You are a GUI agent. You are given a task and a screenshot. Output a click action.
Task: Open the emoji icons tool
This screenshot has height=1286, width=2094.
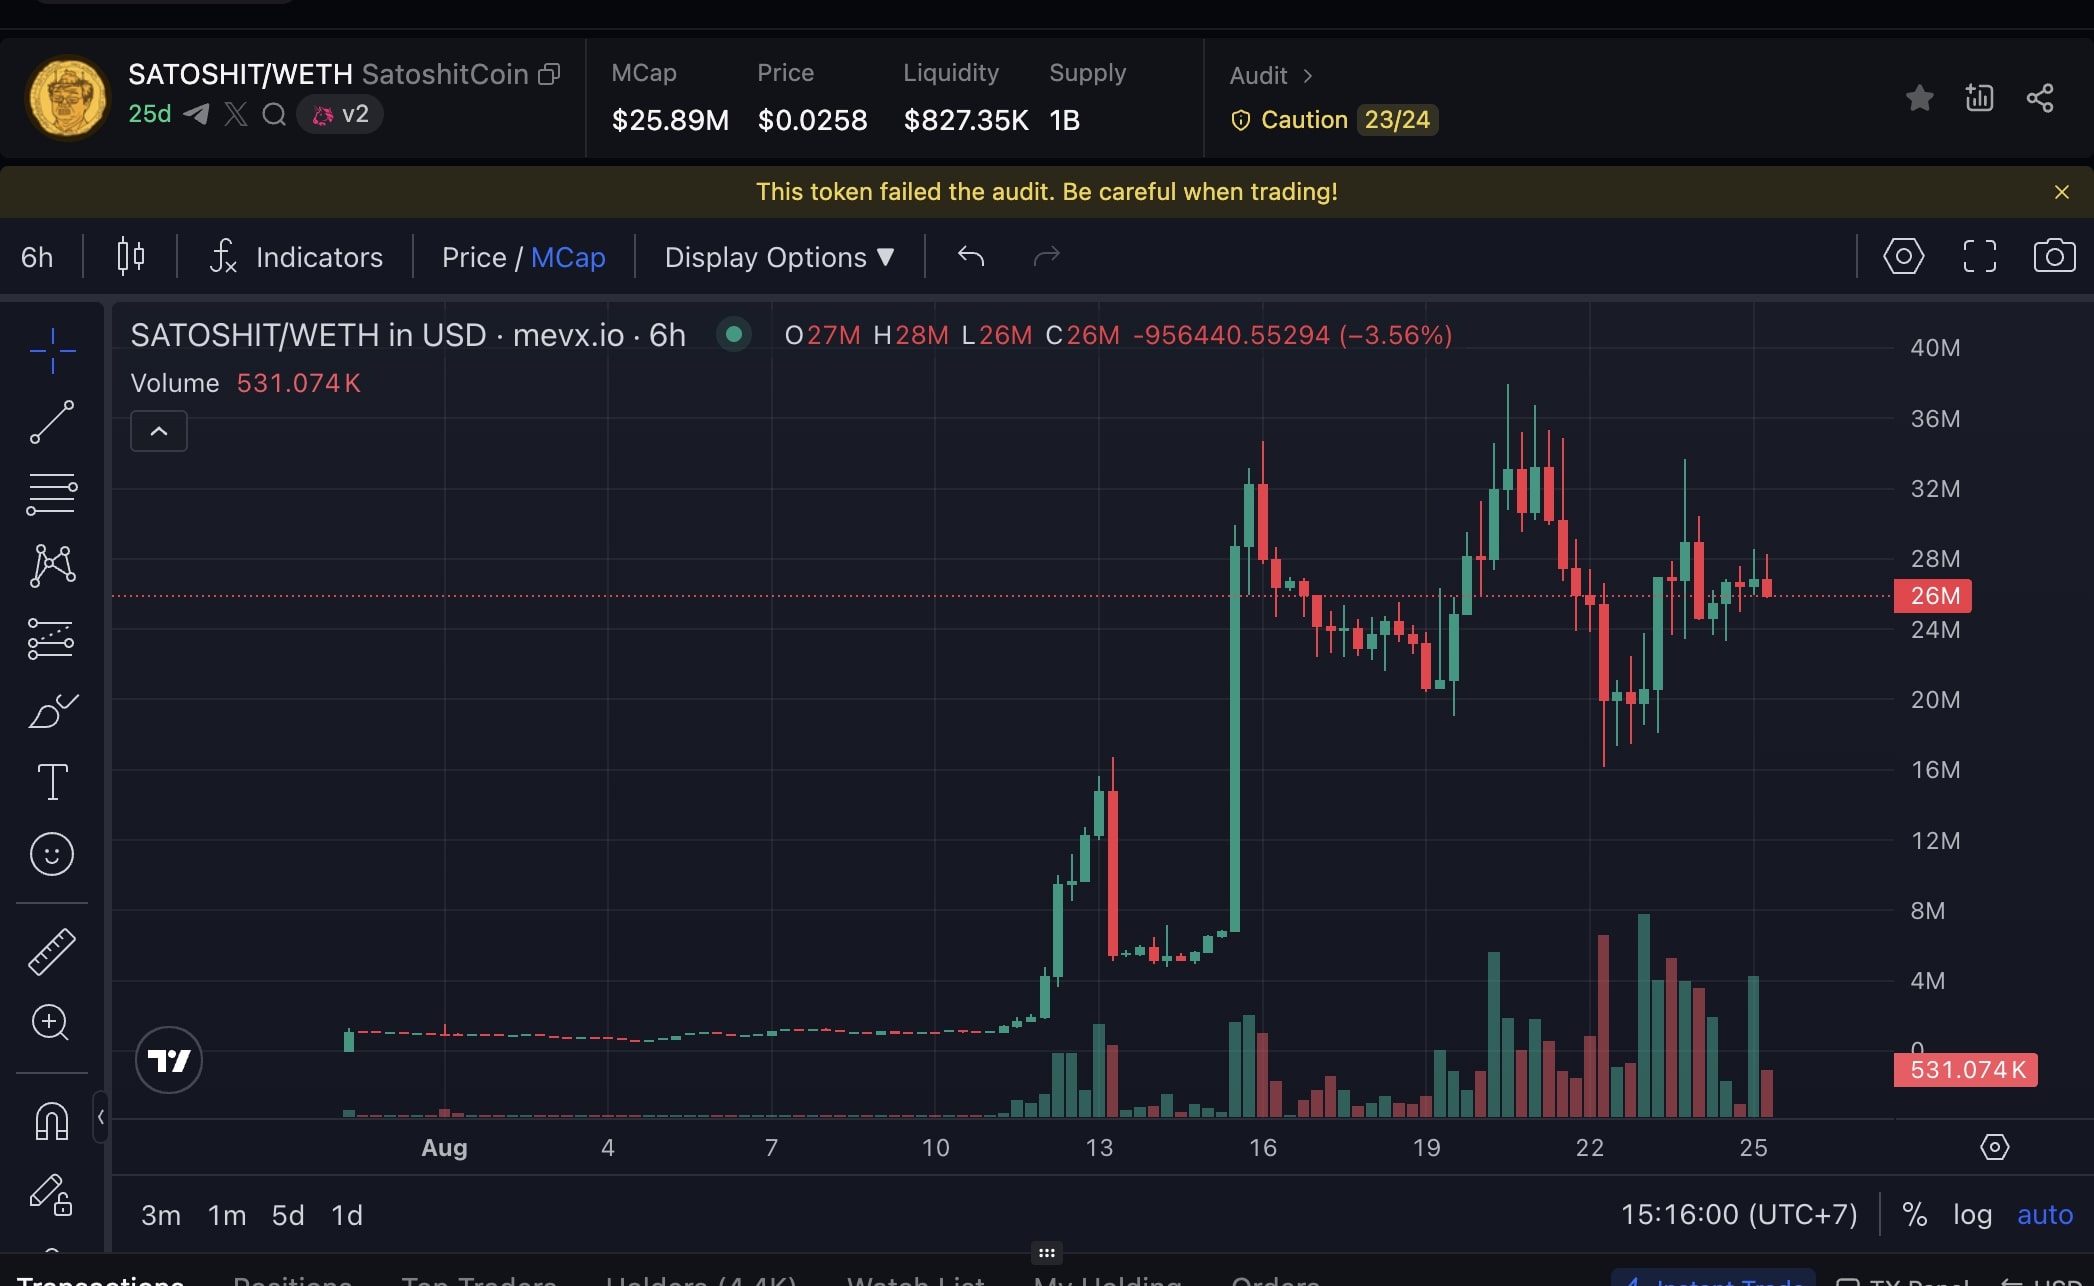point(52,854)
